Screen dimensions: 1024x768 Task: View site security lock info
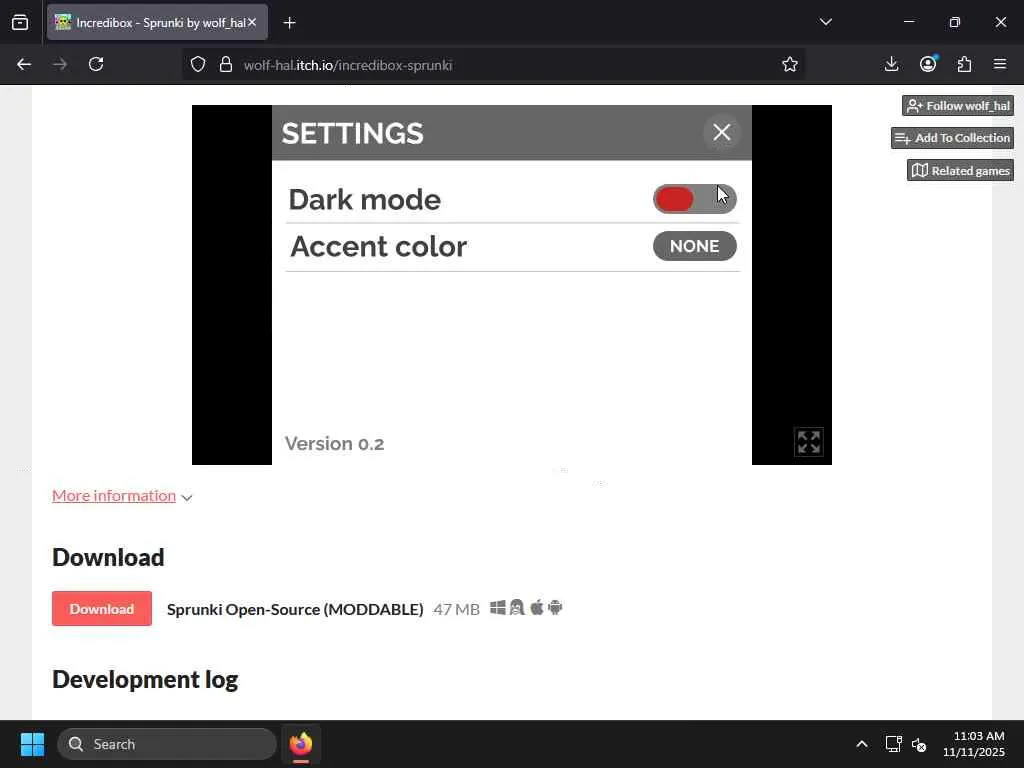(226, 65)
